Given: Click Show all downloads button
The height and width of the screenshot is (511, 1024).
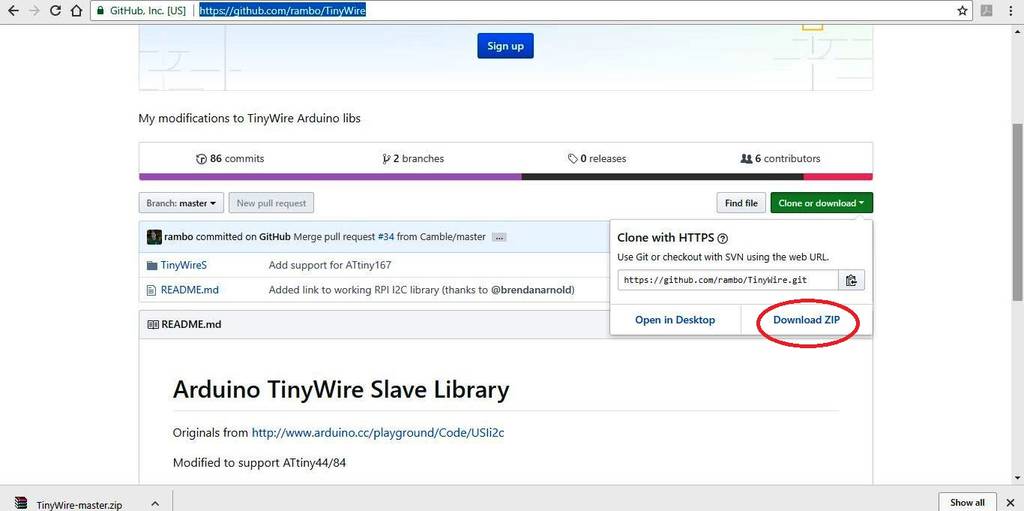Looking at the screenshot, I should tap(967, 502).
